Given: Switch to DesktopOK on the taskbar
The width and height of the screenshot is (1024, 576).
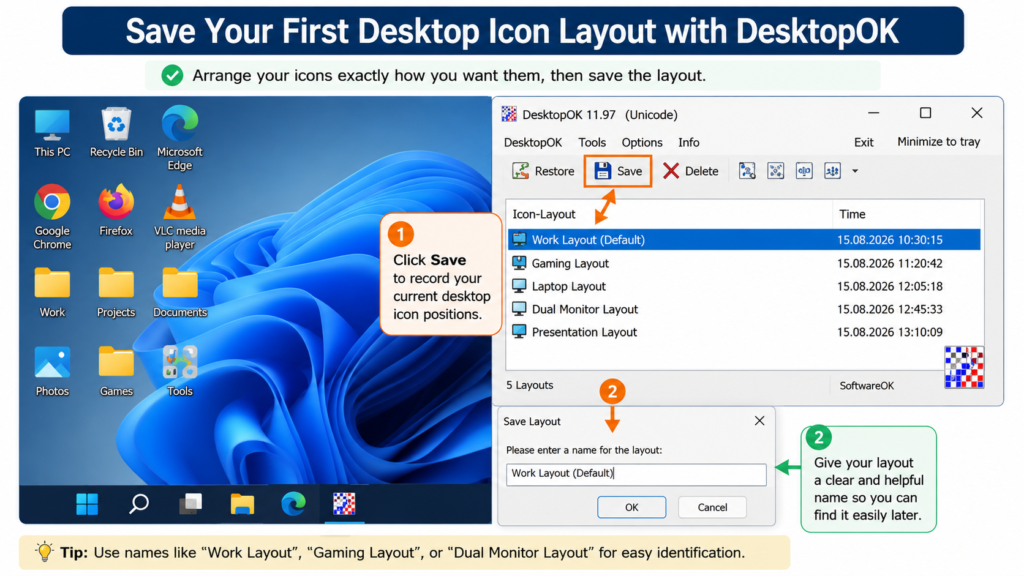Looking at the screenshot, I should pos(344,504).
